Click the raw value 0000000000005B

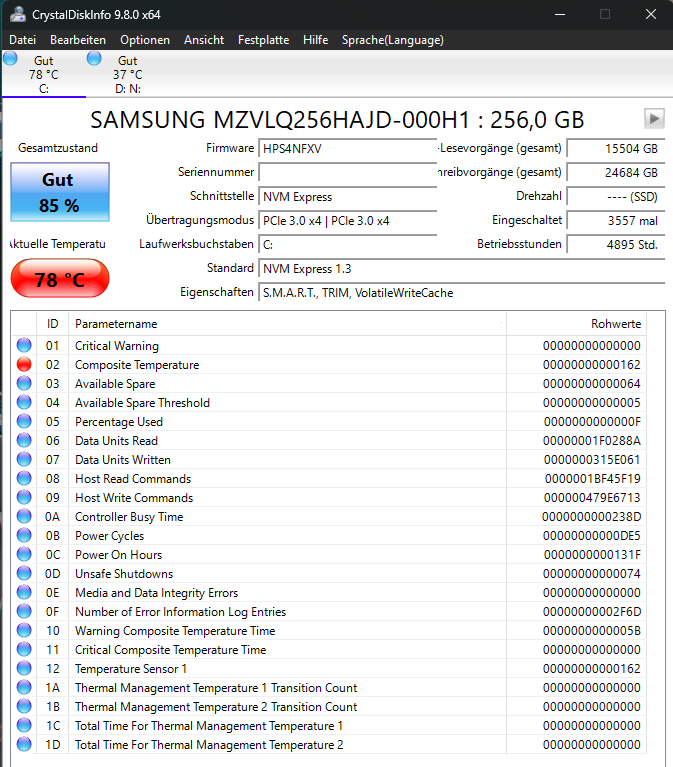(592, 631)
